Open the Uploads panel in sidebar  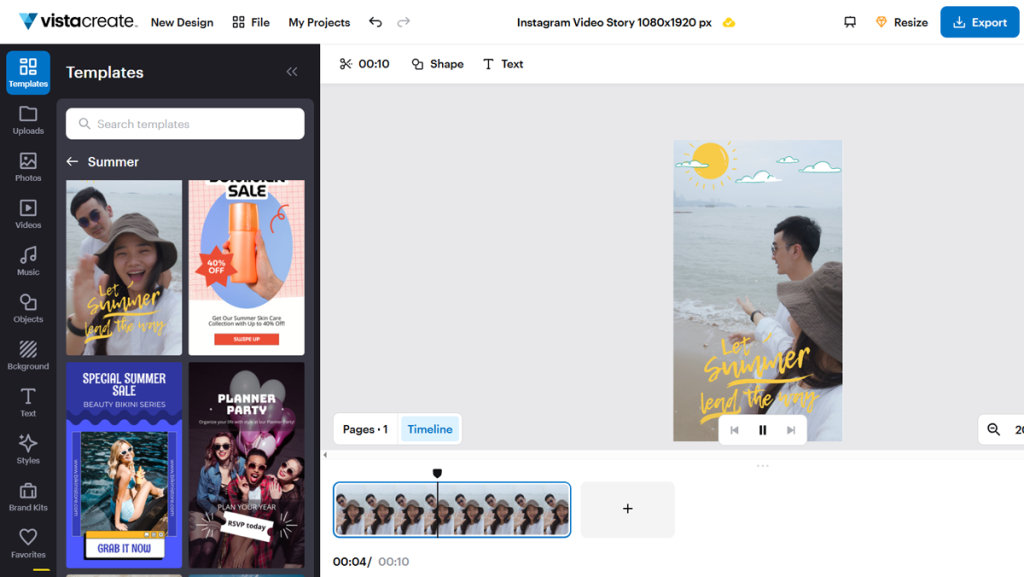[x=28, y=119]
